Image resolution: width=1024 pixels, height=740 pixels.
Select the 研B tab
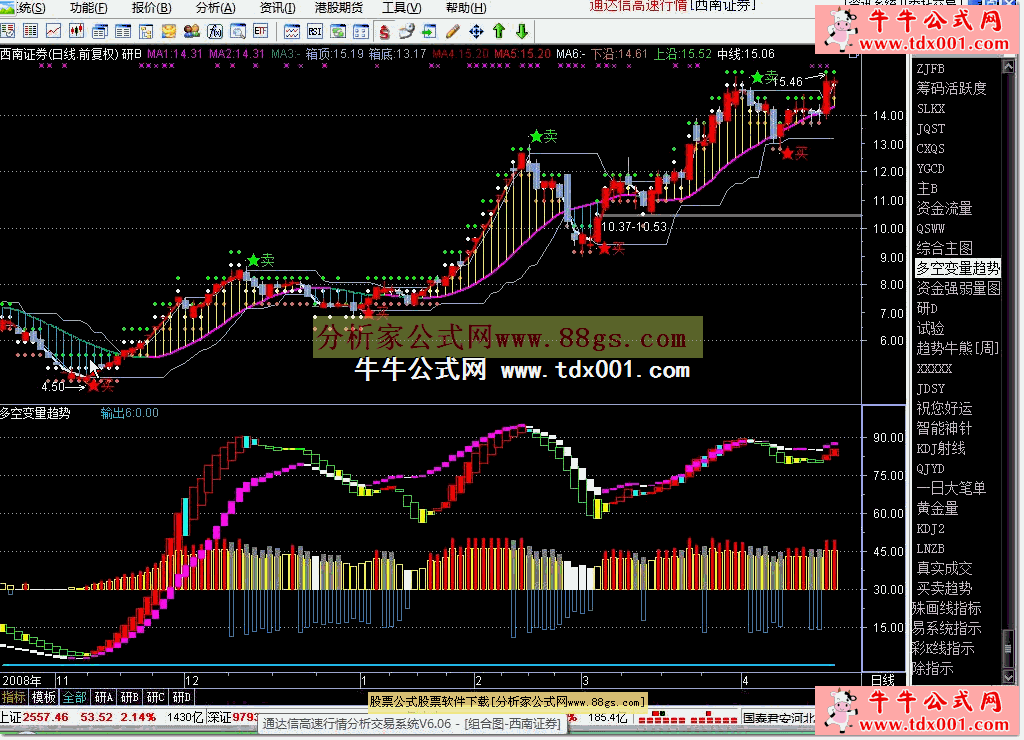[x=129, y=698]
